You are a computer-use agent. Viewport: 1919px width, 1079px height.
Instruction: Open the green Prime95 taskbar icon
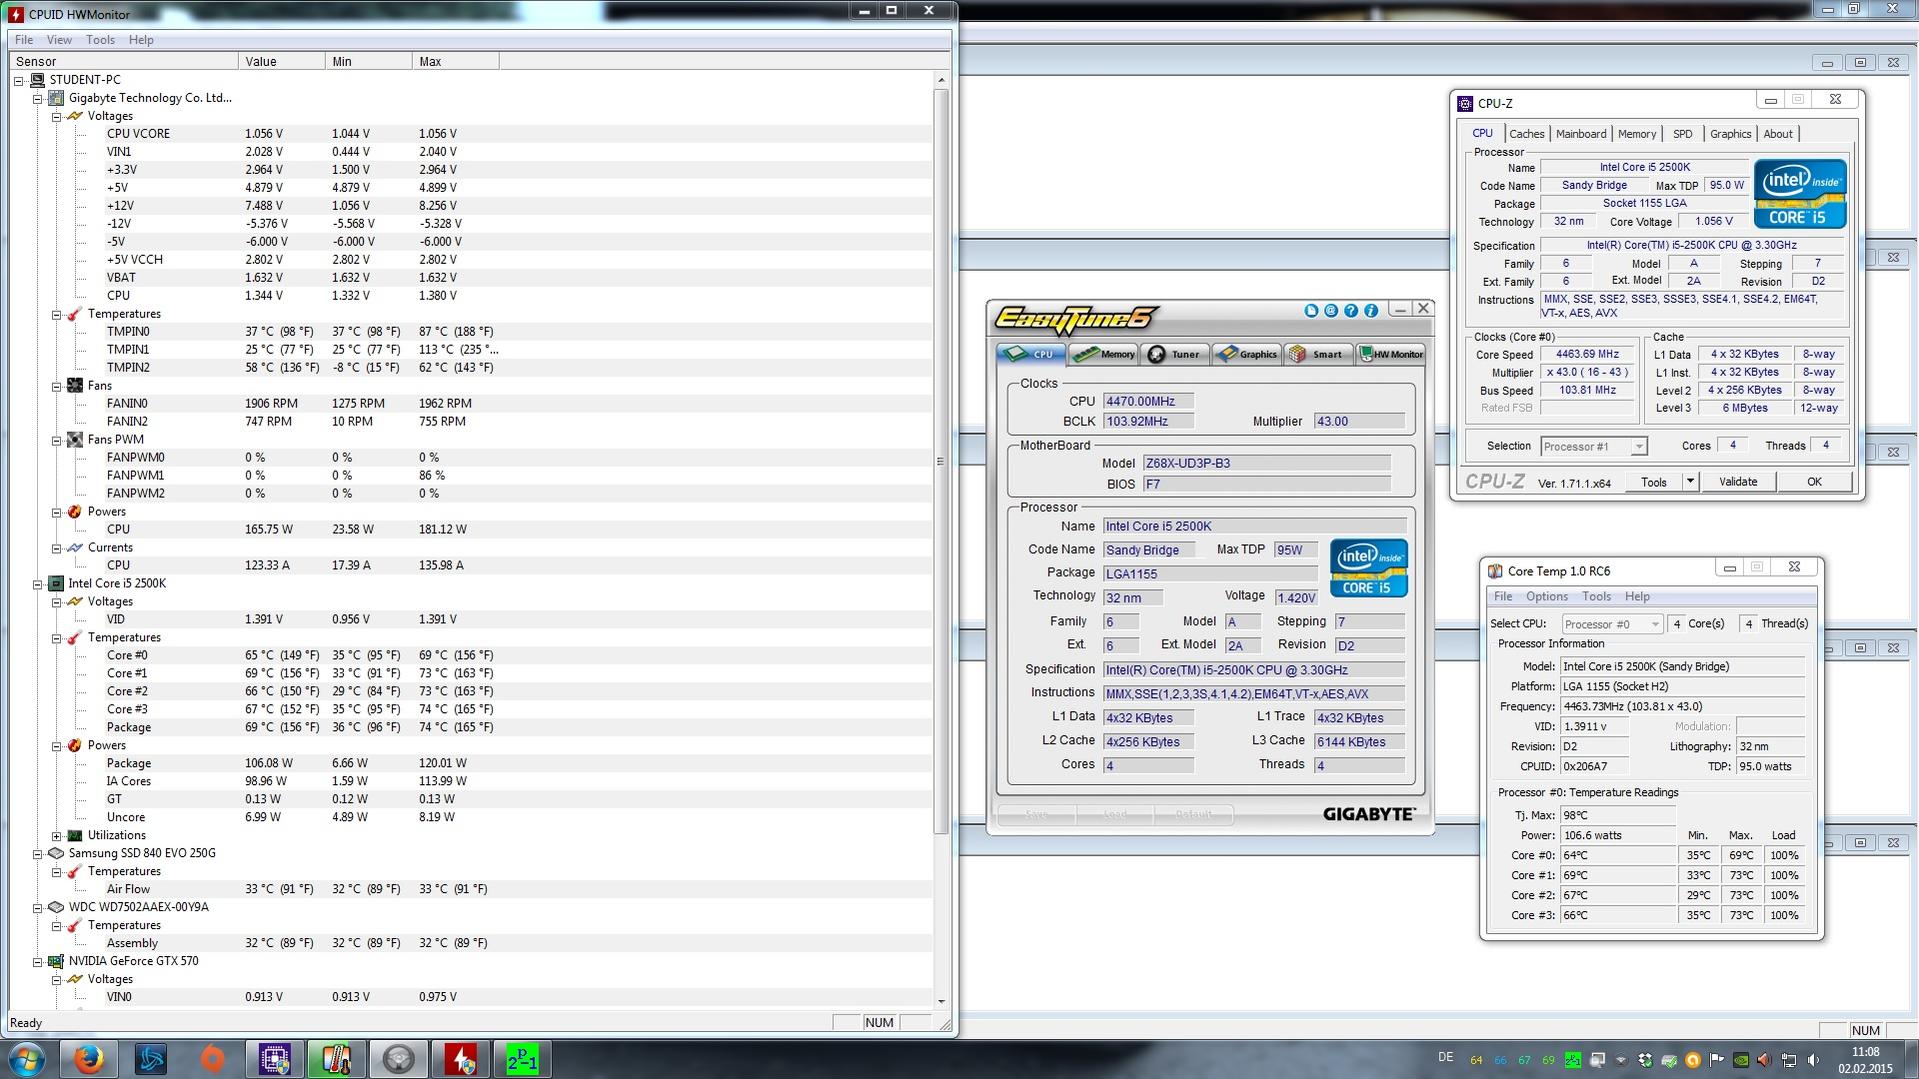(522, 1059)
